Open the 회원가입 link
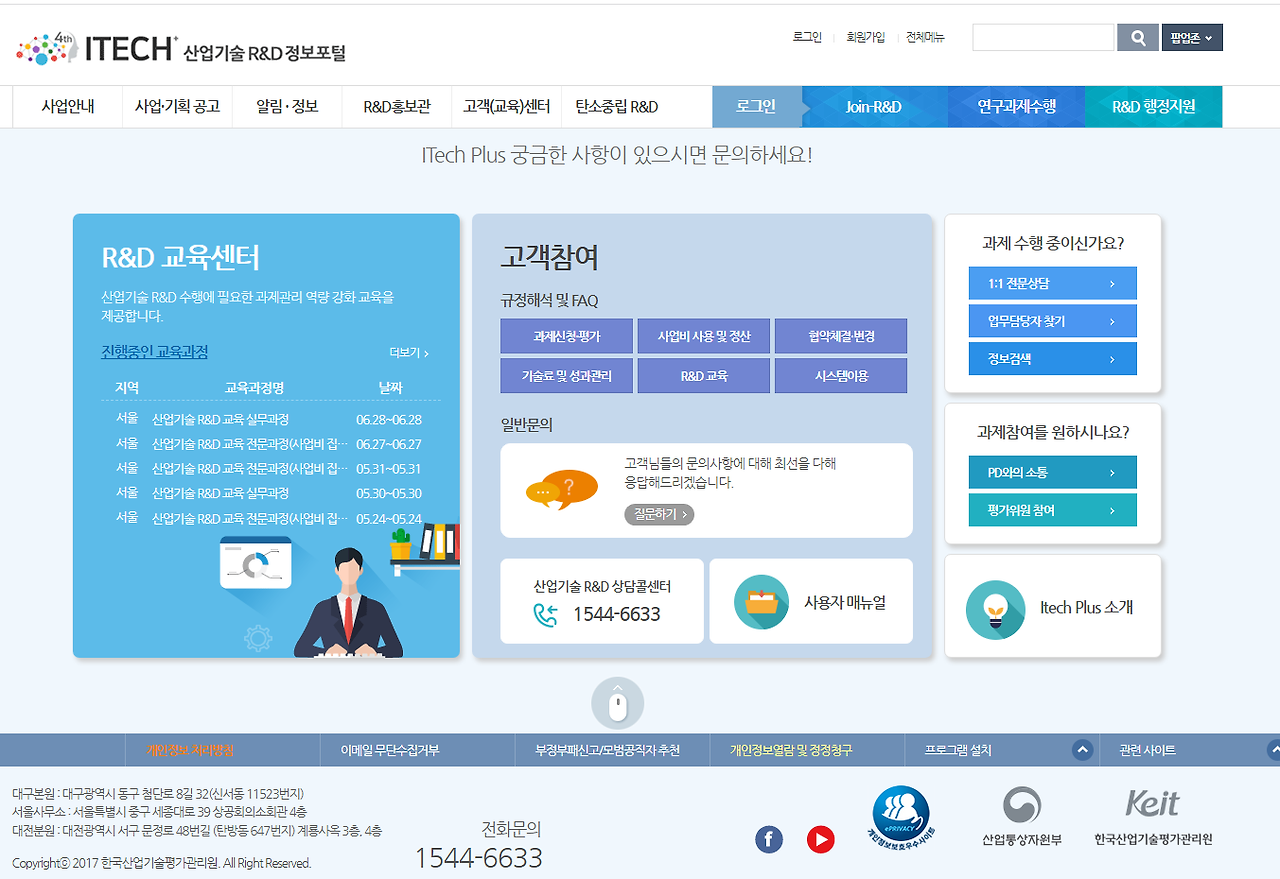The height and width of the screenshot is (879, 1280). [x=864, y=37]
